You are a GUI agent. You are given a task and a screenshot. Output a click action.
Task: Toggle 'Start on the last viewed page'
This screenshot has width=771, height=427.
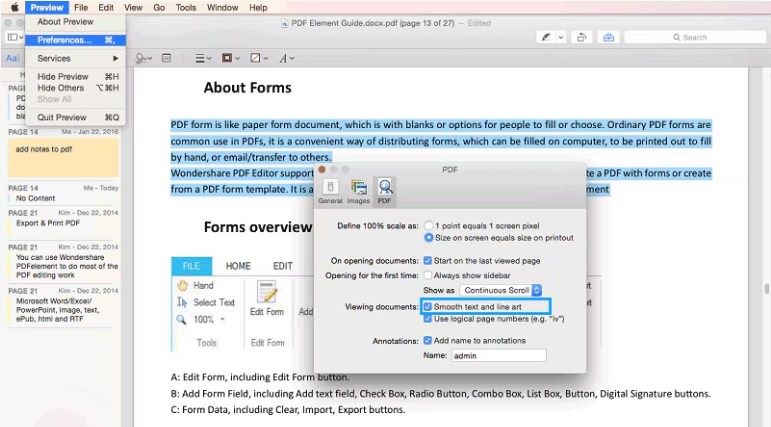428,261
